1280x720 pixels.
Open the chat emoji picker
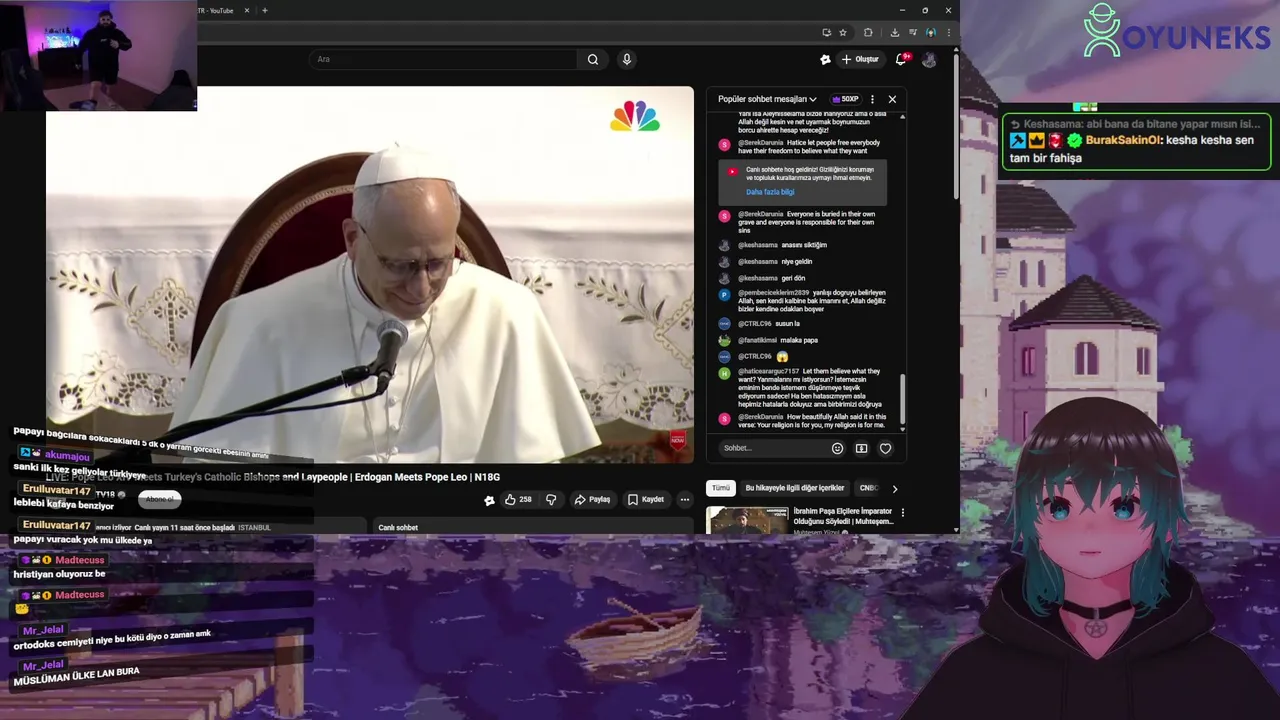(838, 448)
